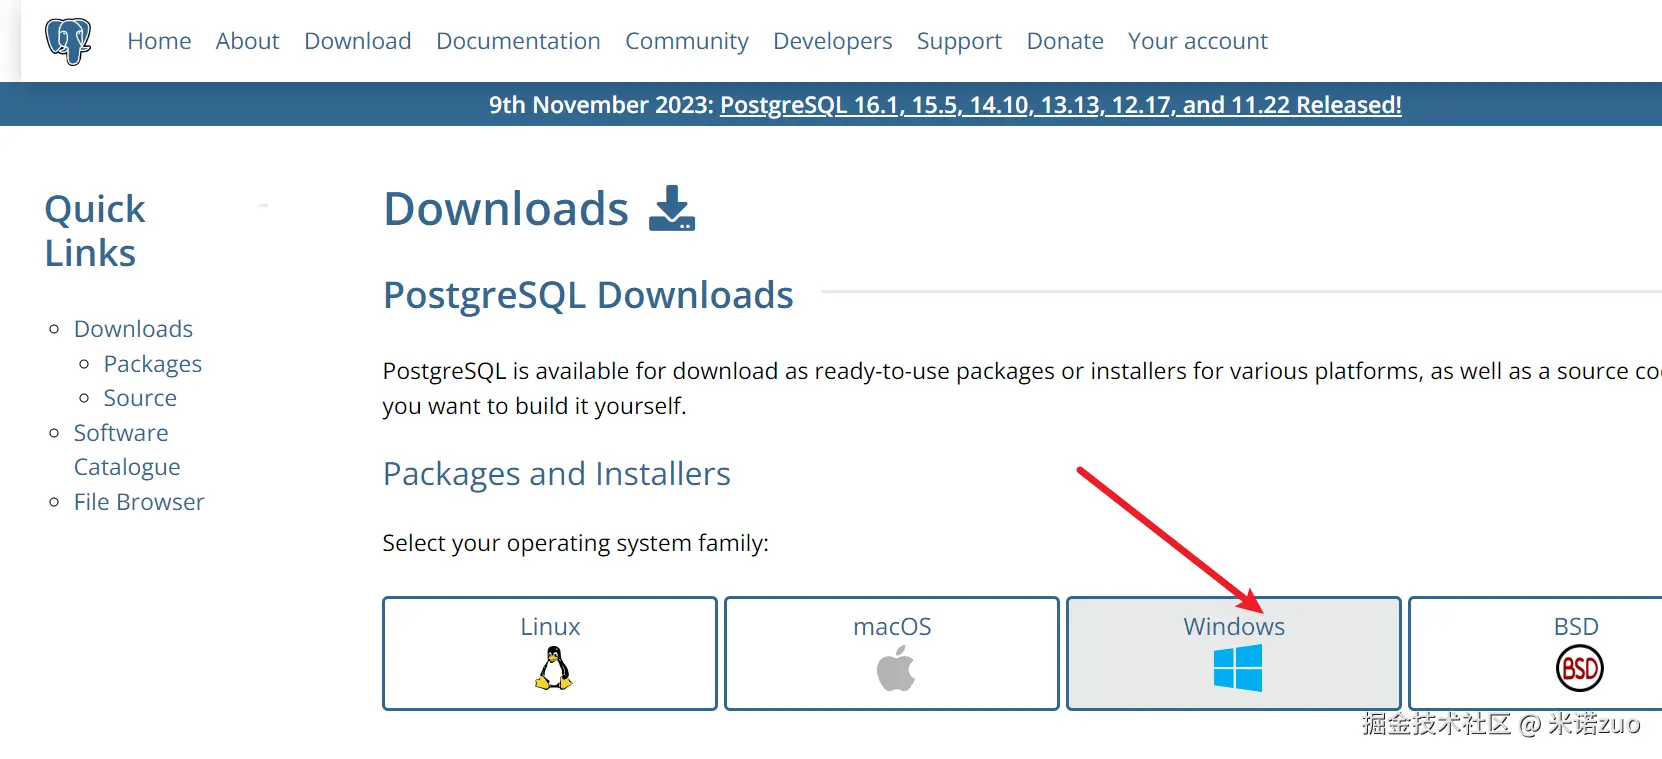Click 'Select your operating system family:' text

point(576,543)
